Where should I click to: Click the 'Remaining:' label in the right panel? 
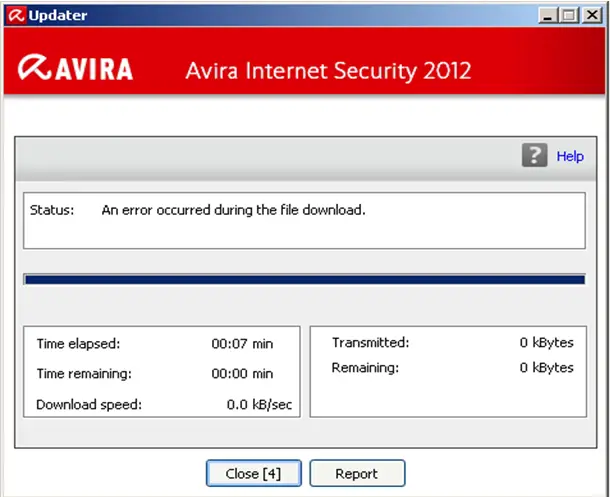point(365,368)
